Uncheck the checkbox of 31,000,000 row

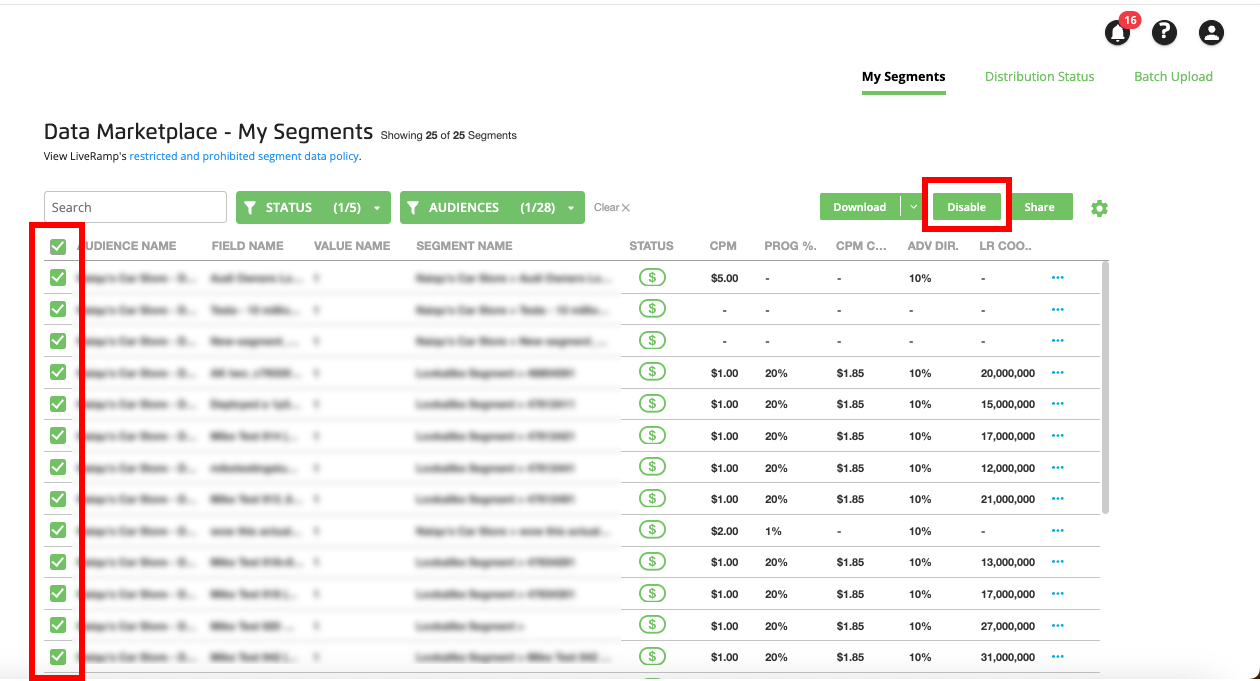[58, 657]
